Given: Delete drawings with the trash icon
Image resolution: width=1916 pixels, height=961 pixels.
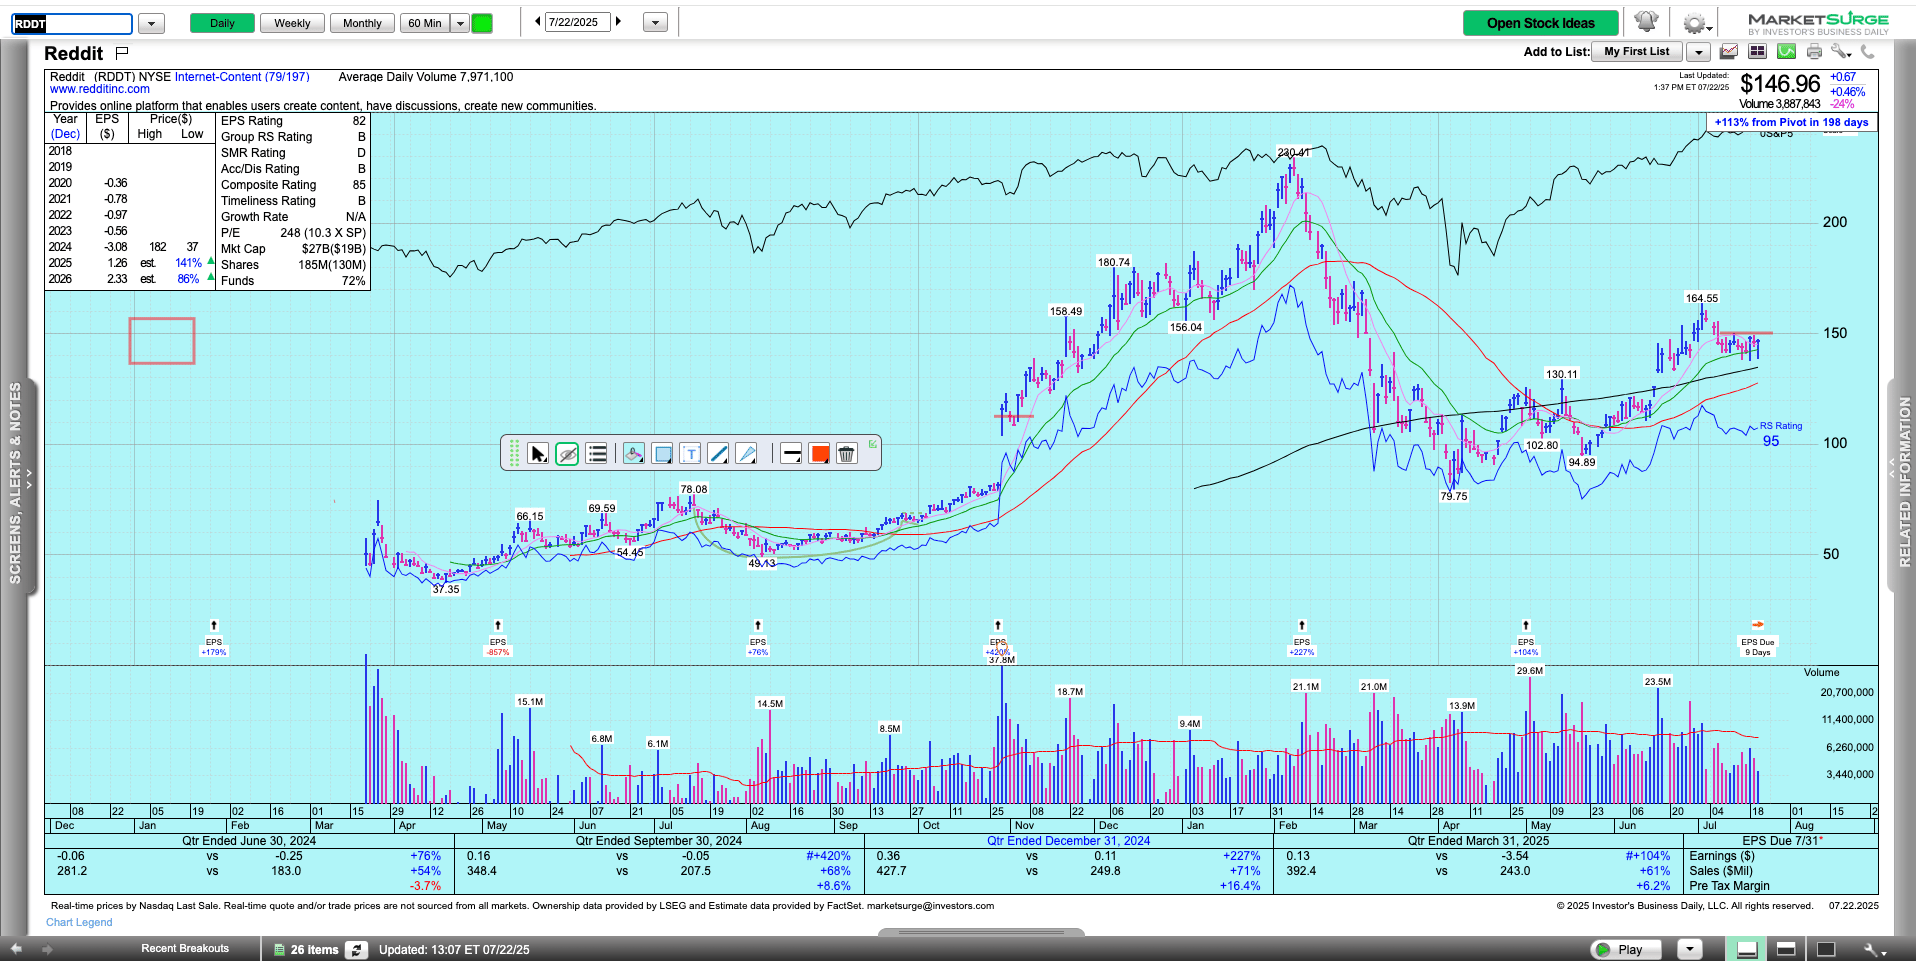Looking at the screenshot, I should click(x=847, y=454).
